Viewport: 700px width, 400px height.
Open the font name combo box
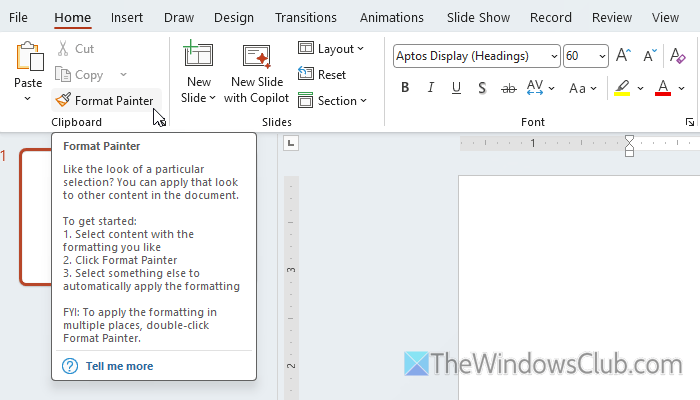(x=477, y=56)
